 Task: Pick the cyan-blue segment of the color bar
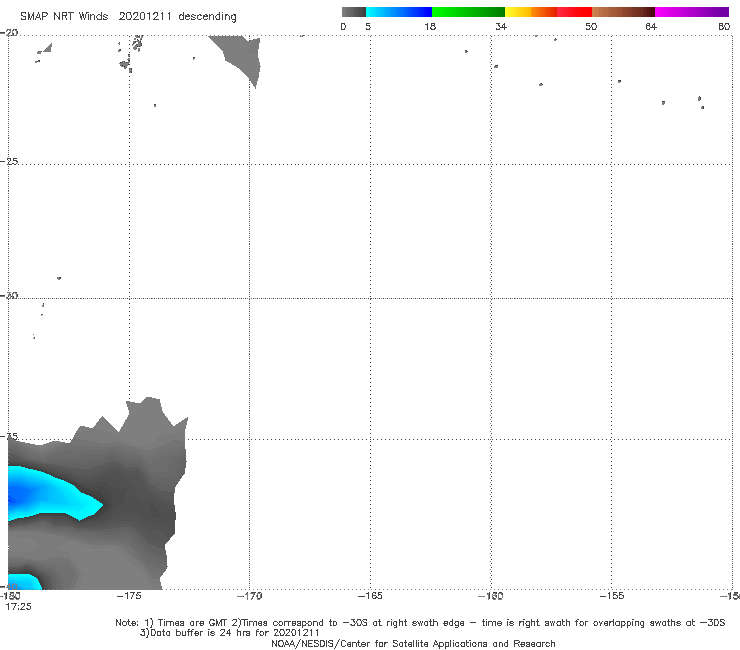pyautogui.click(x=399, y=12)
